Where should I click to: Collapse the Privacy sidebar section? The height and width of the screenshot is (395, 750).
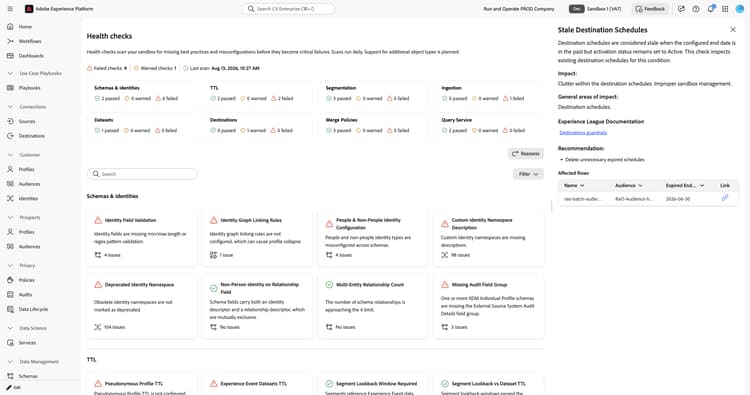tap(10, 265)
